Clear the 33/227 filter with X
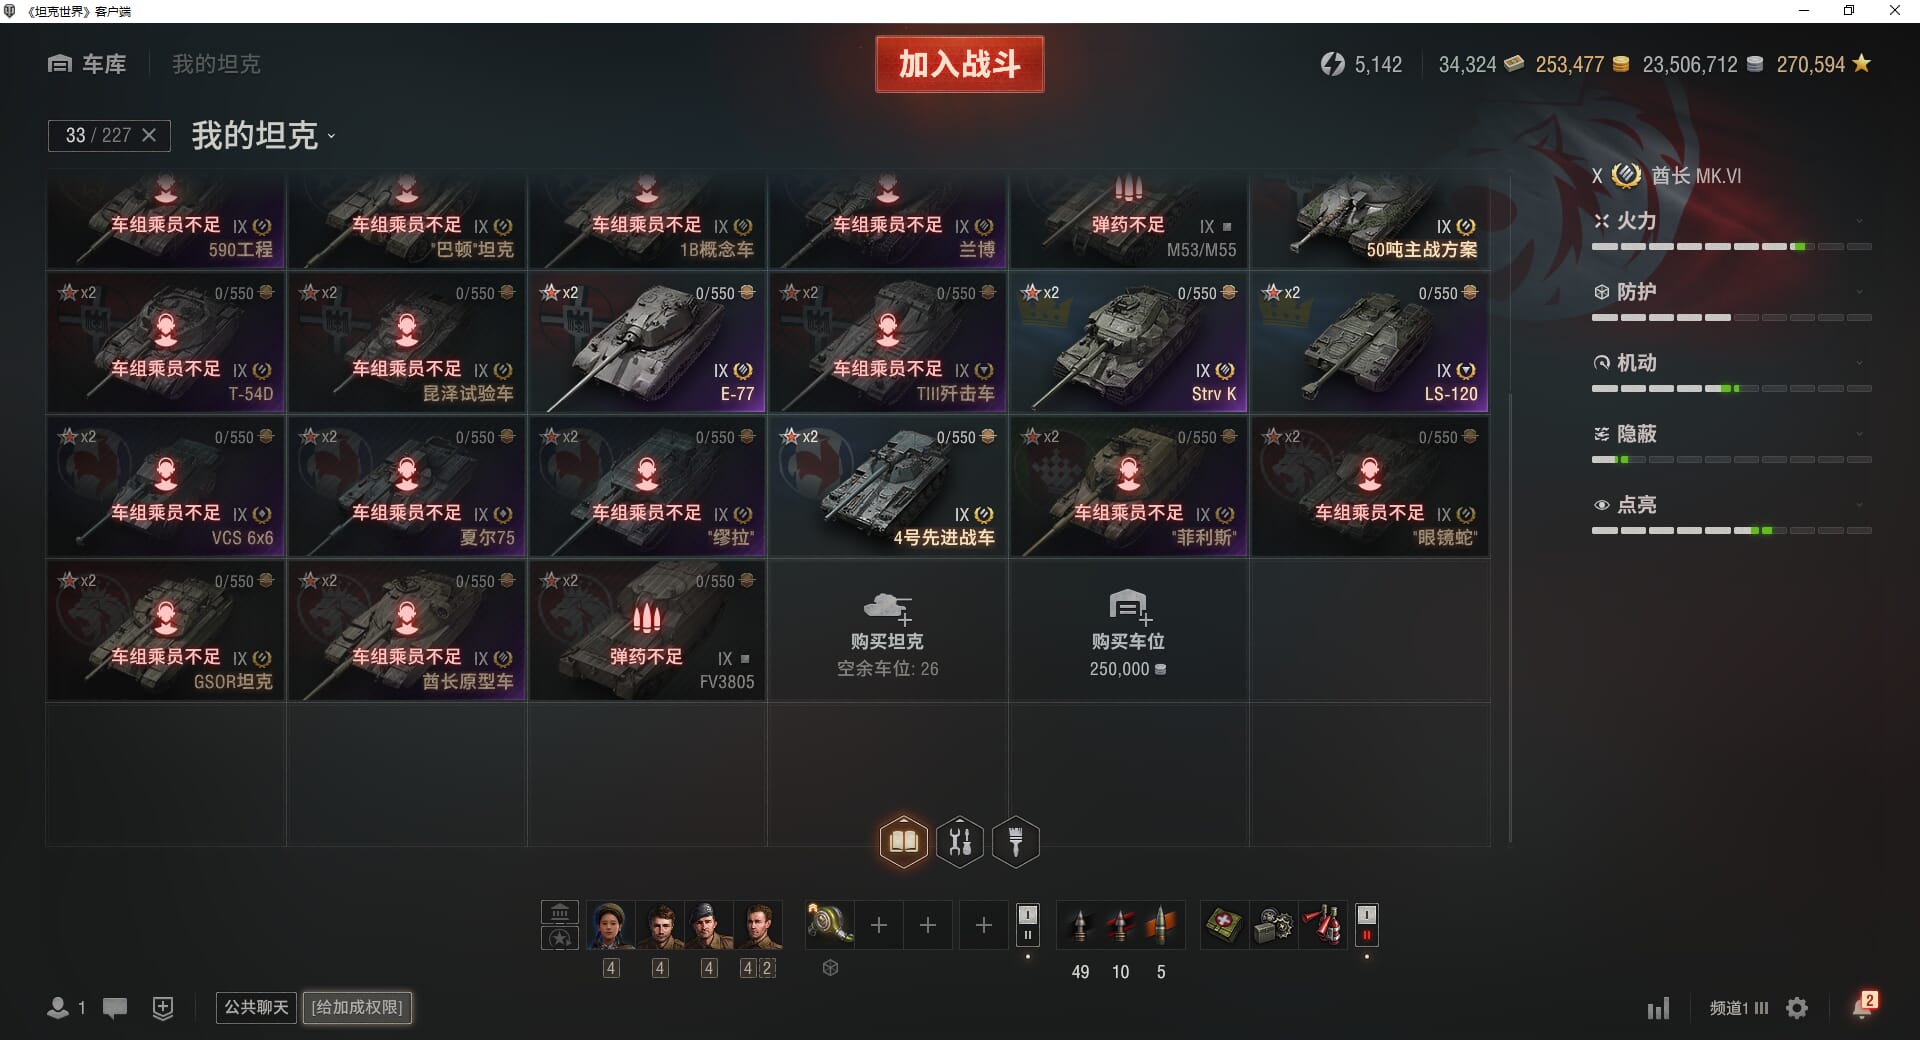Screen dimensions: 1920x1040 [x=149, y=135]
